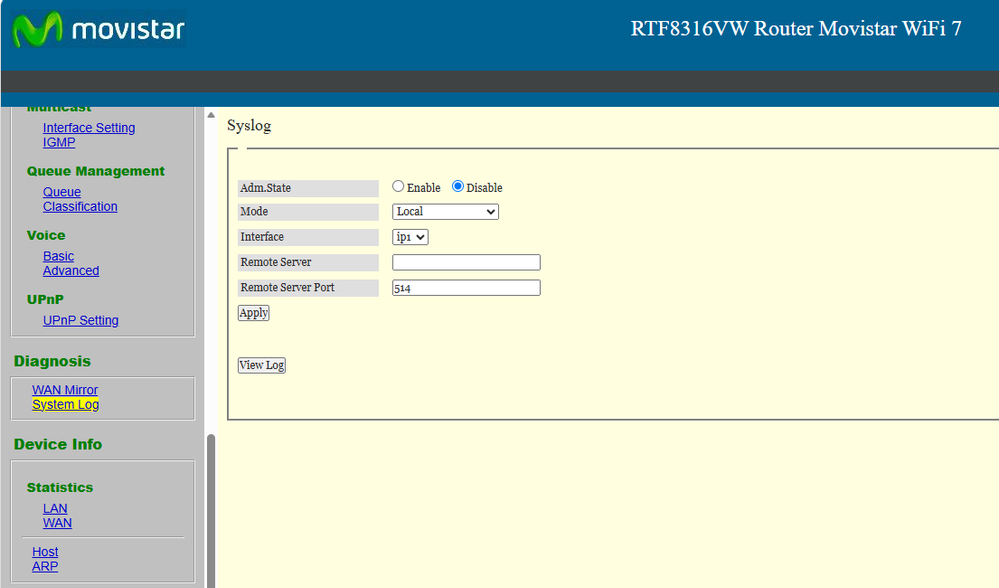The image size is (999, 588).
Task: Click the sidebar scrollbar thumb
Action: click(x=211, y=511)
